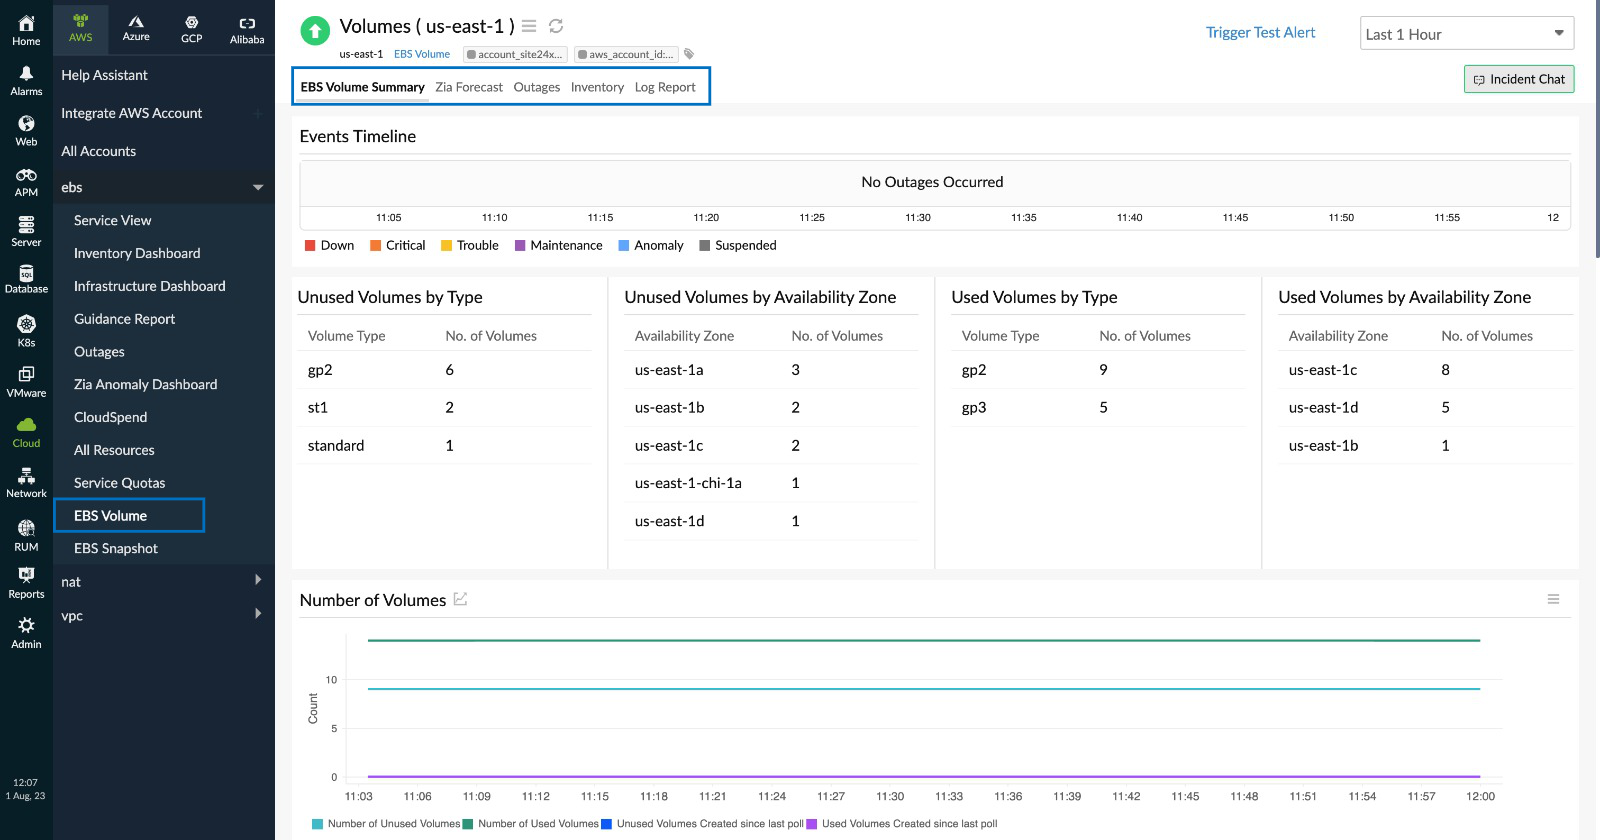Viewport: 1600px width, 840px height.
Task: Click the Trigger Test Alert link
Action: click(1260, 32)
